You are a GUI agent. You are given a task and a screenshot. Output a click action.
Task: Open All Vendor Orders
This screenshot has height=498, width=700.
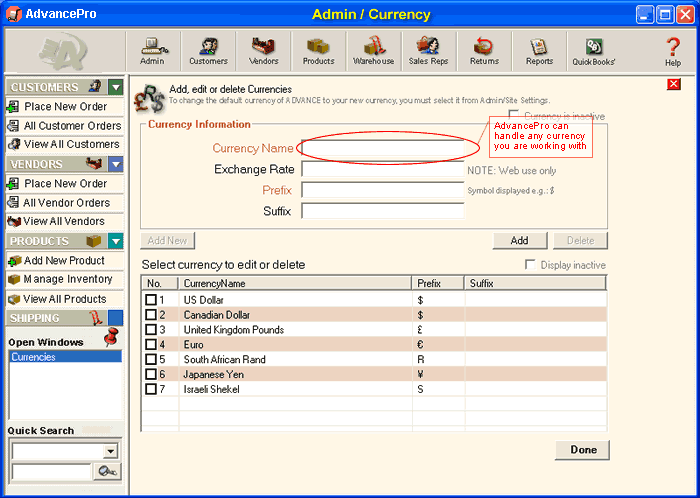[x=65, y=203]
